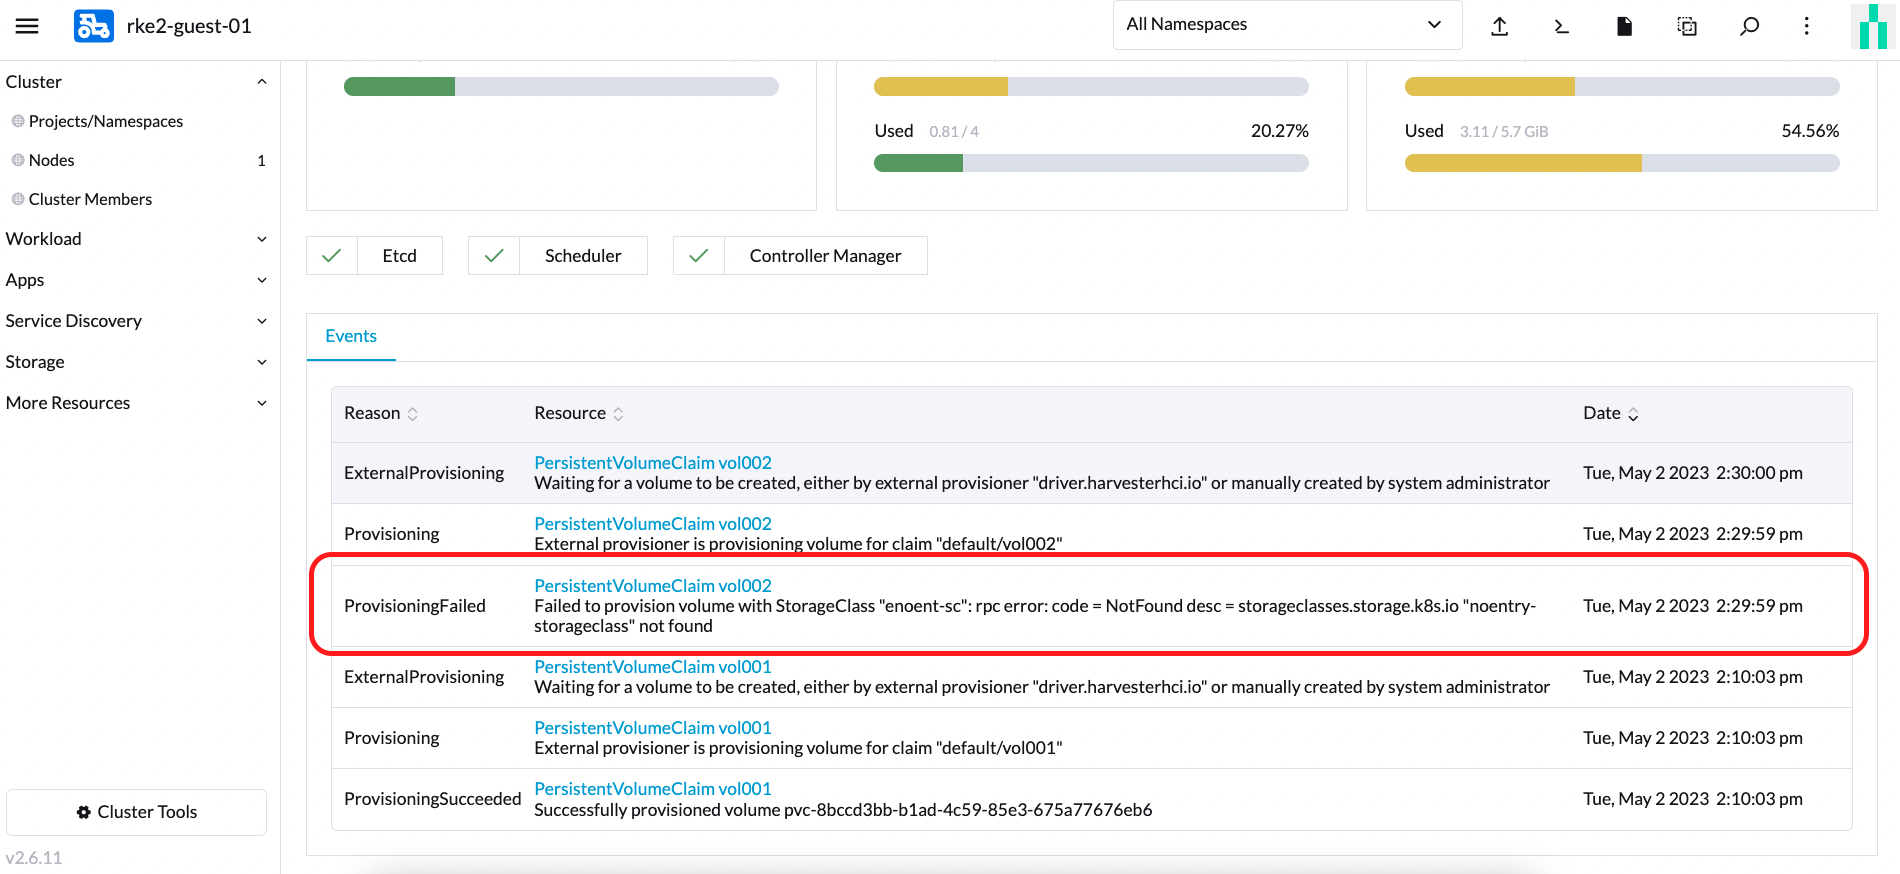The image size is (1900, 874).
Task: Click the import YAML upload icon
Action: (1499, 26)
